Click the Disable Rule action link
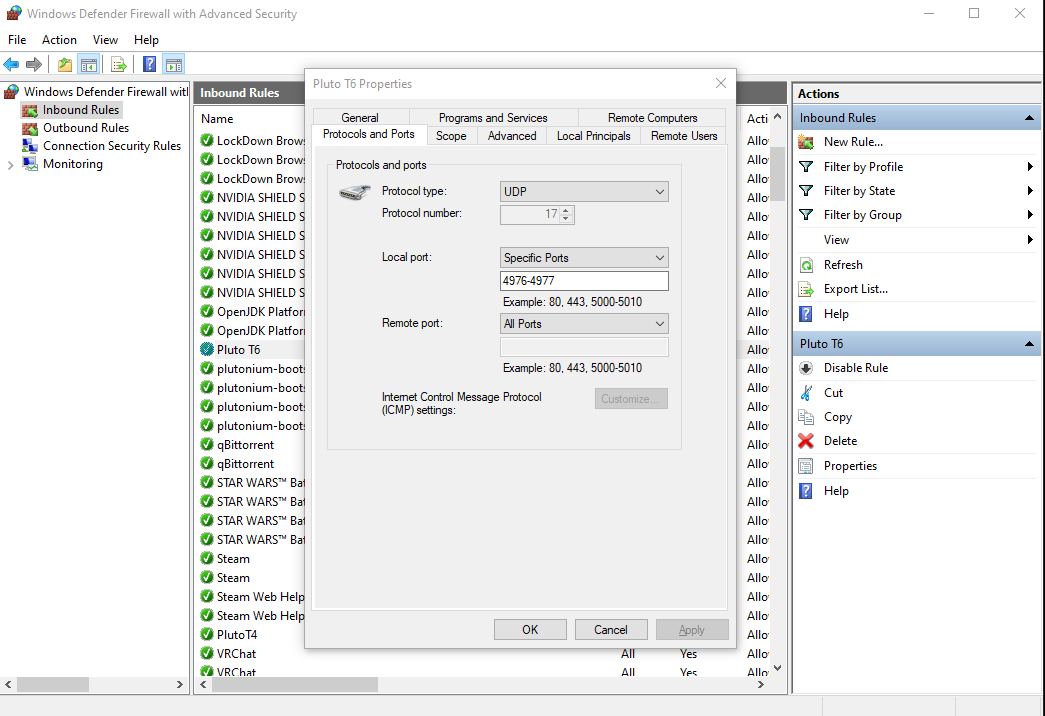 [856, 368]
